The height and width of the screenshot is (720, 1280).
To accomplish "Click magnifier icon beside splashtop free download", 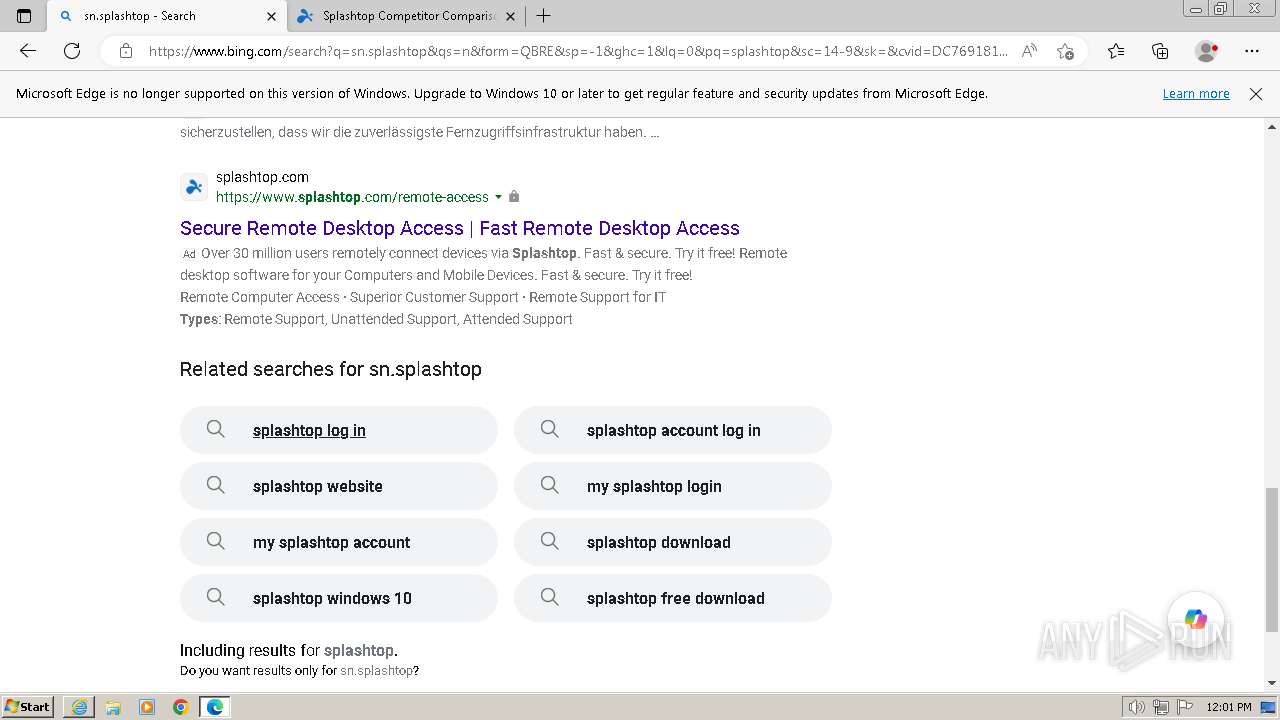I will point(549,597).
